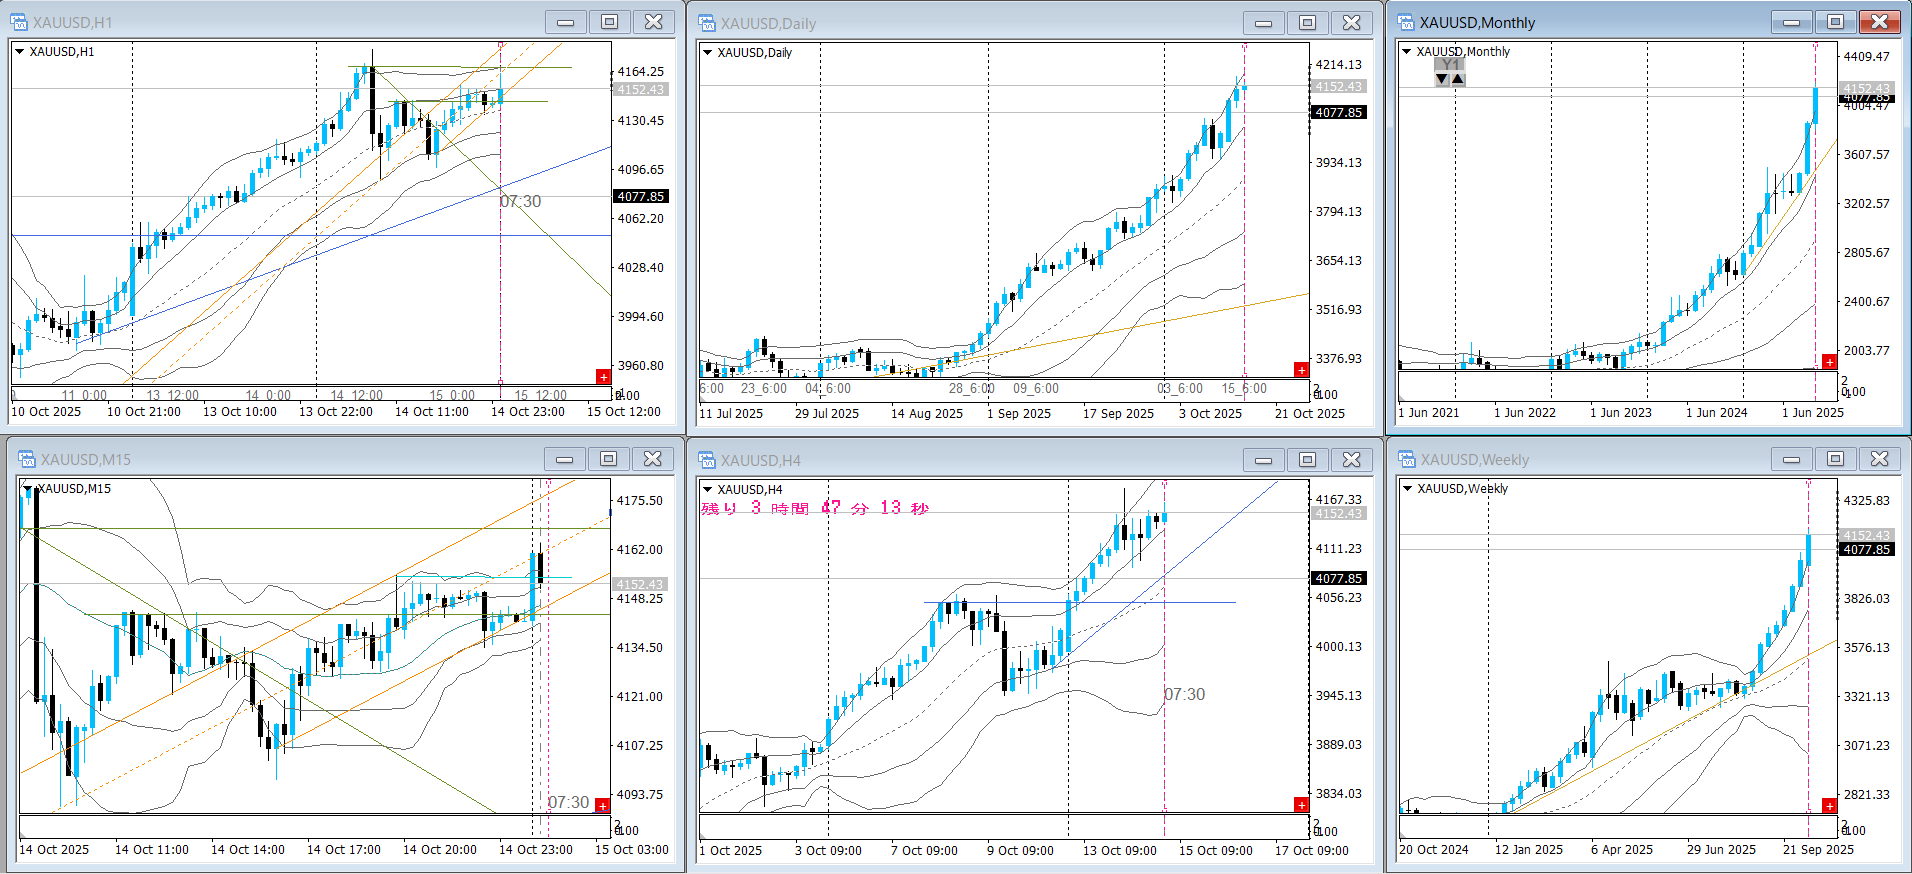The height and width of the screenshot is (874, 1912).
Task: Click the 4077.85 price label on H1 chart
Action: click(x=640, y=197)
